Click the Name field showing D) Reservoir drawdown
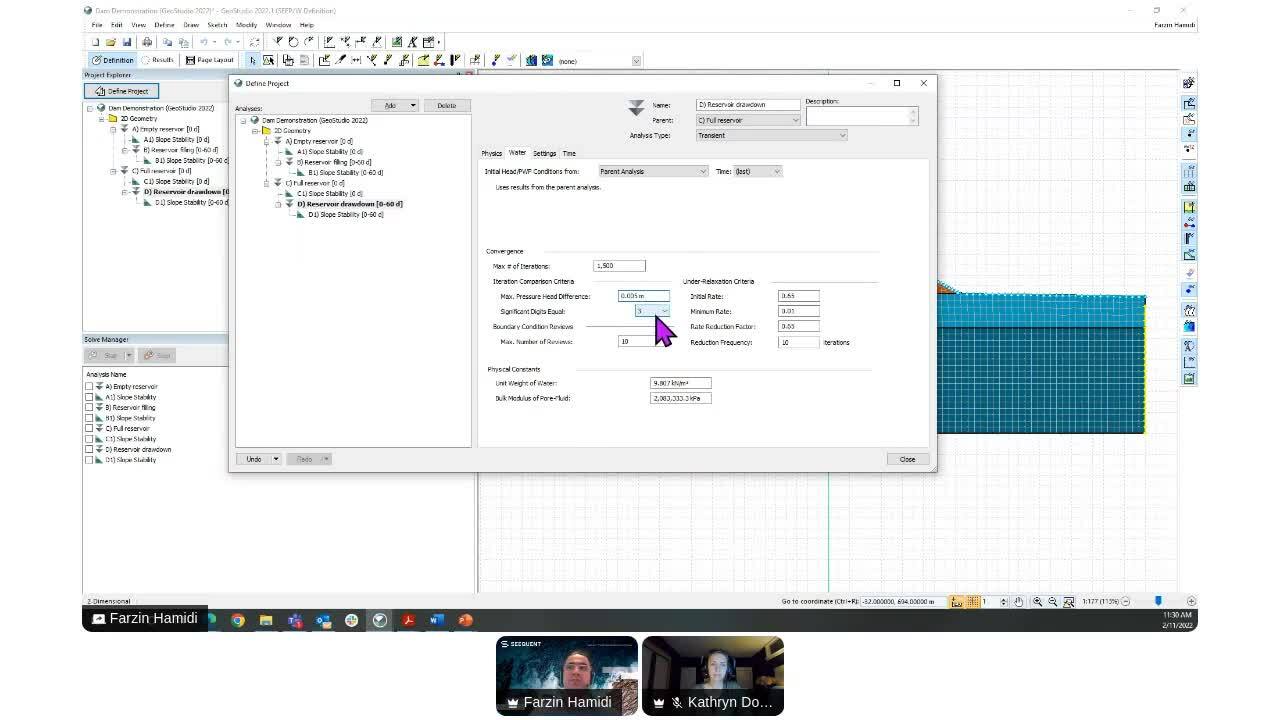This screenshot has height=720, width=1280. pos(748,105)
